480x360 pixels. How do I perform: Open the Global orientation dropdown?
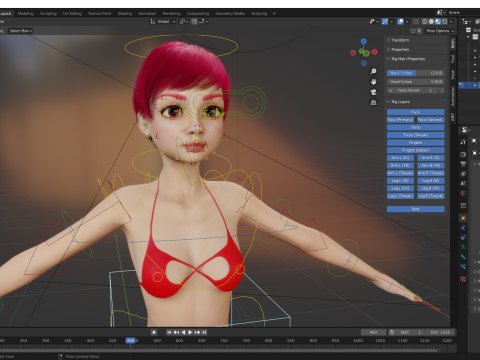163,21
